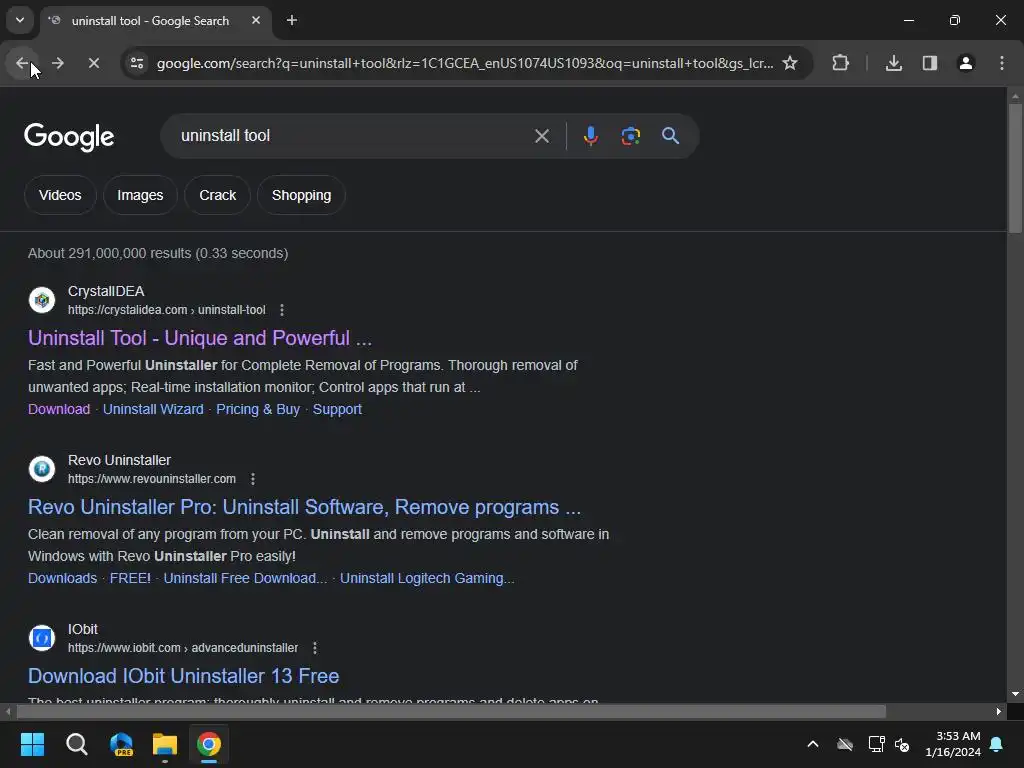
Task: Open more options for CrystalIDEA result
Action: (x=282, y=310)
